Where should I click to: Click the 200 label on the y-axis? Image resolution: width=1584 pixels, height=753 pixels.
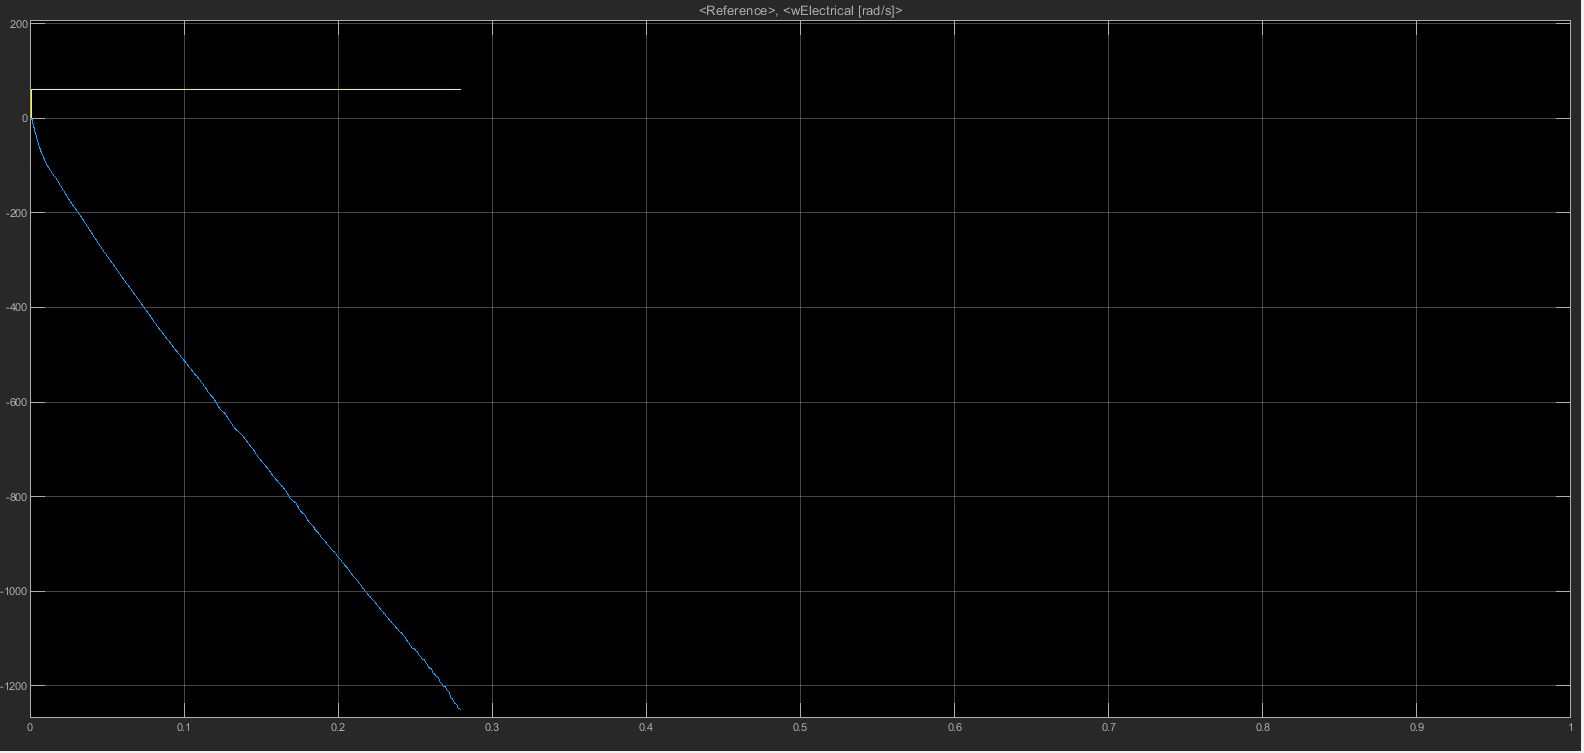[x=18, y=24]
